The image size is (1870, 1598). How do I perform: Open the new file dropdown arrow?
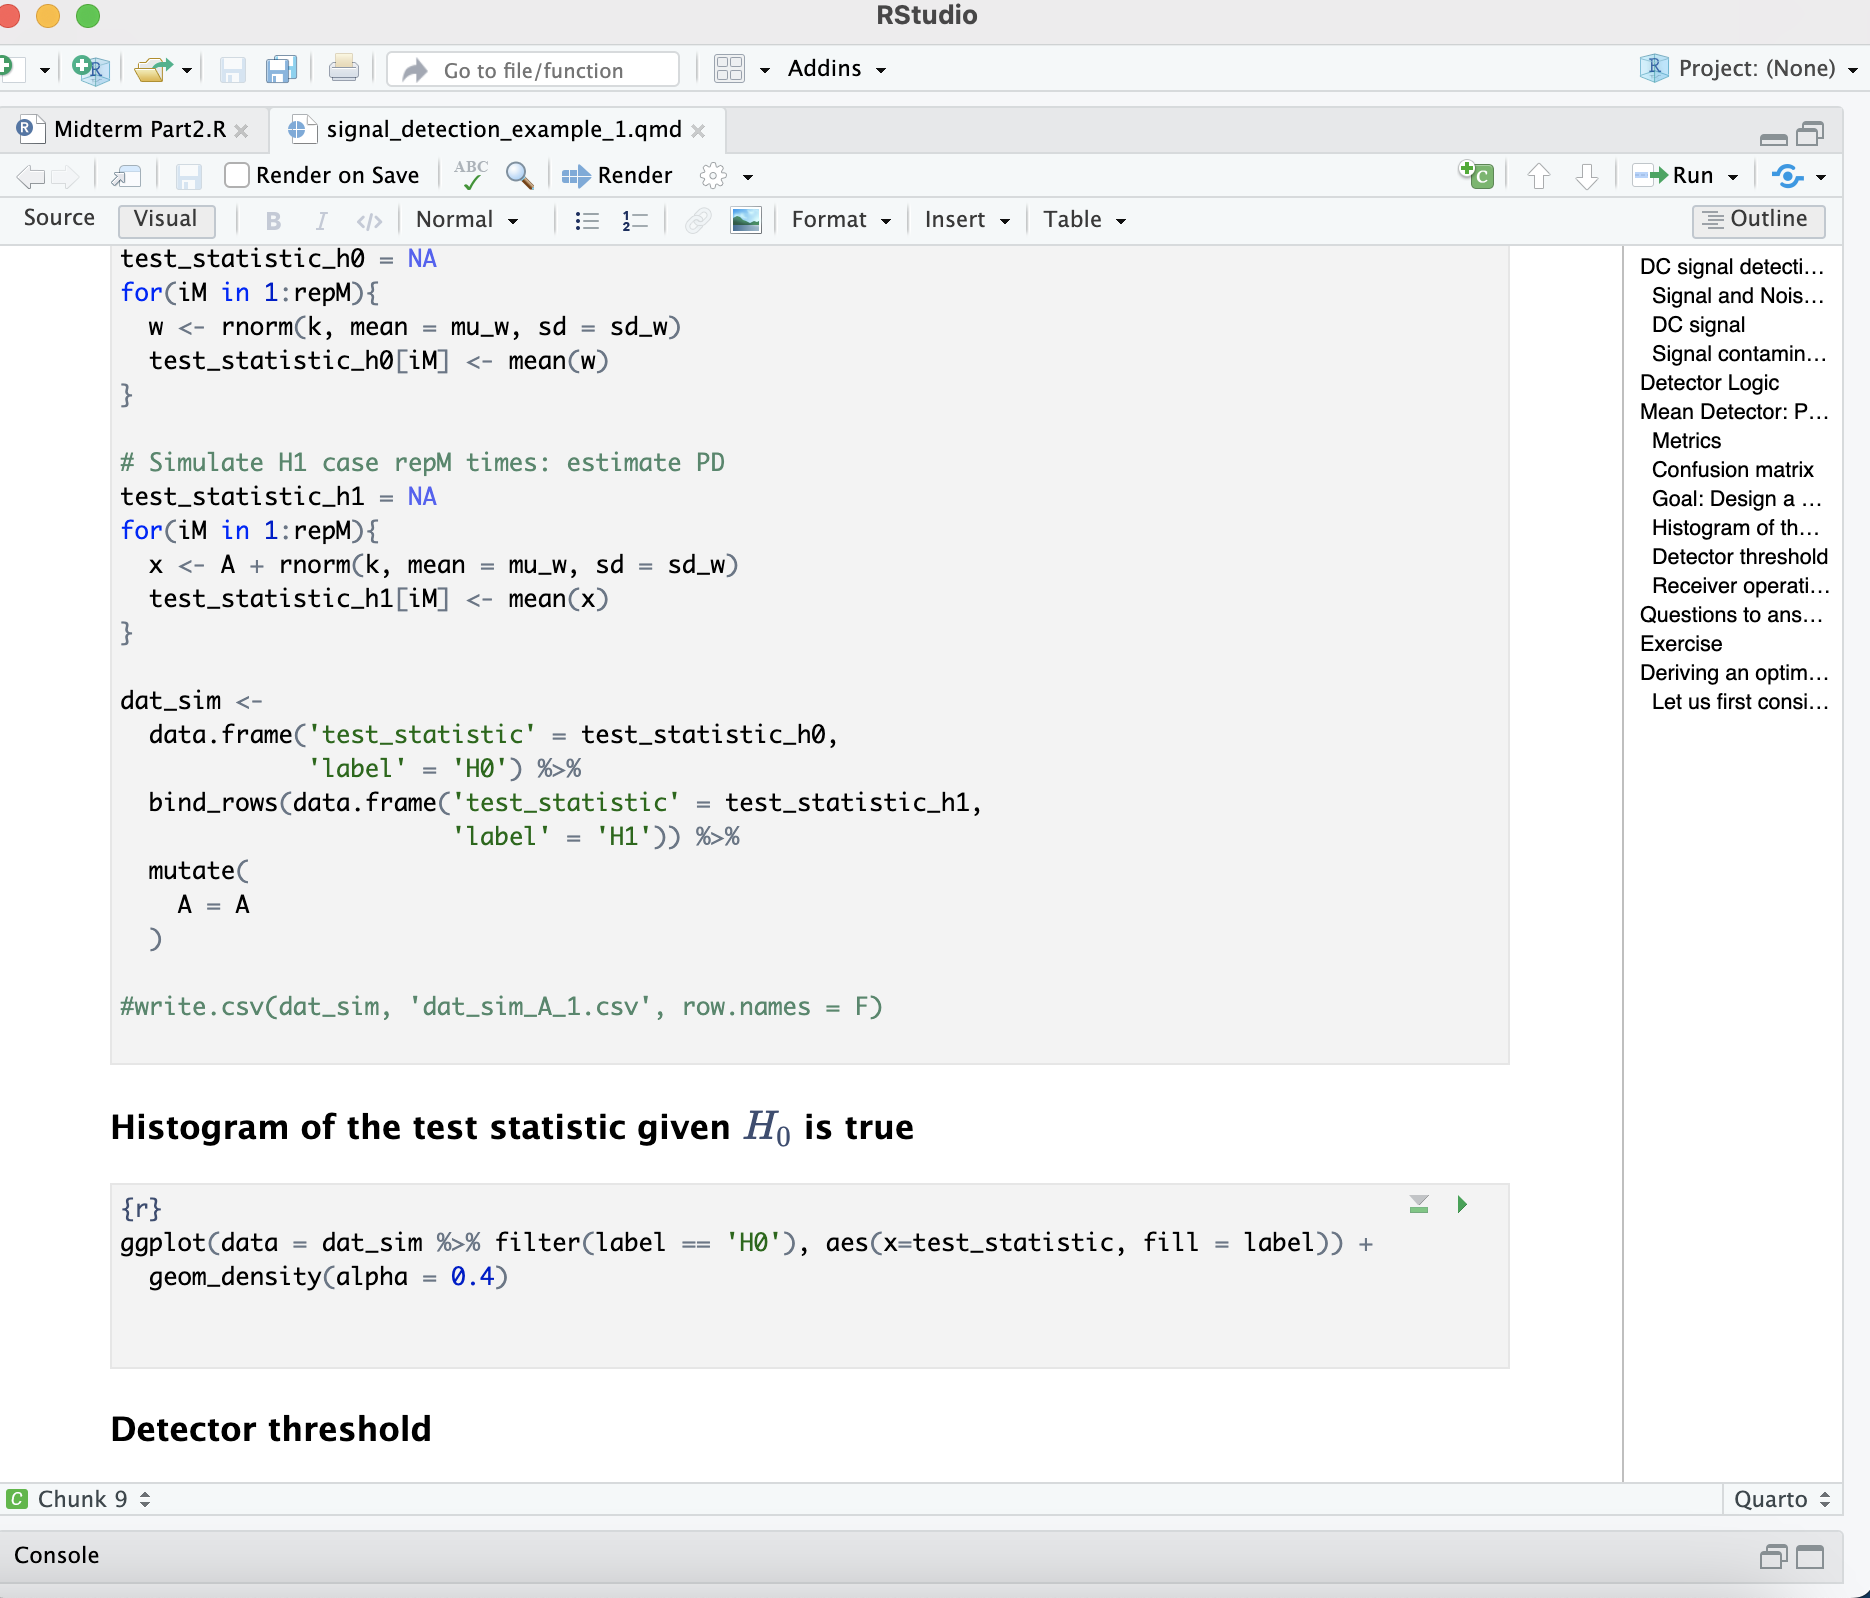[x=45, y=70]
